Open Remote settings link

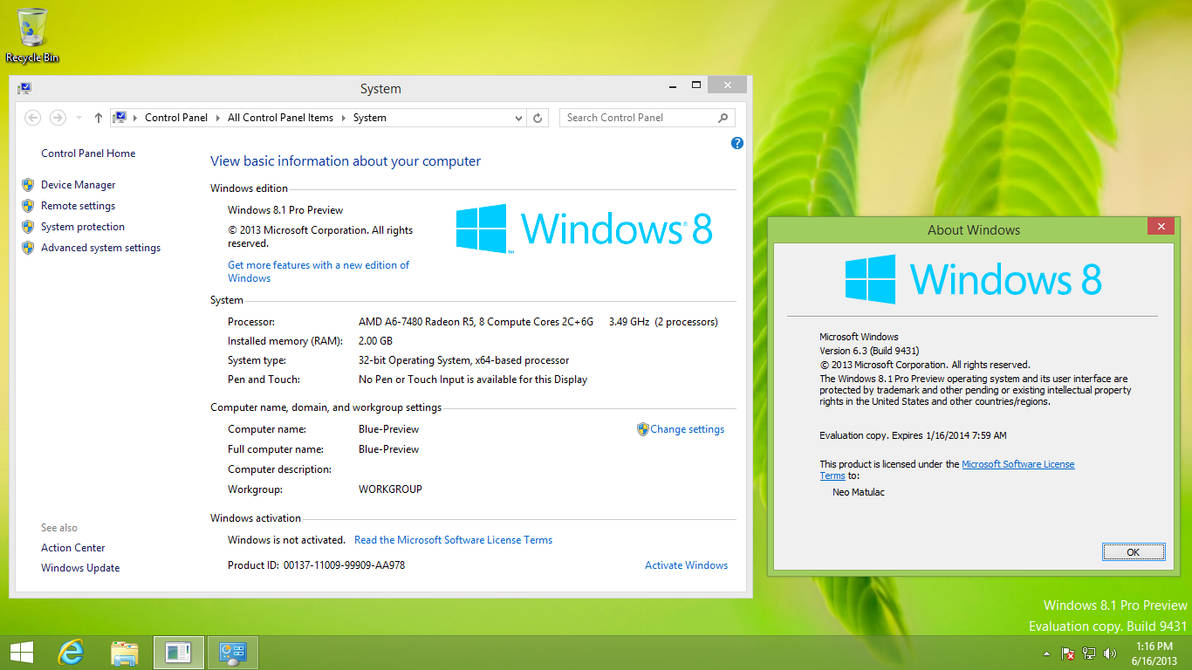78,205
